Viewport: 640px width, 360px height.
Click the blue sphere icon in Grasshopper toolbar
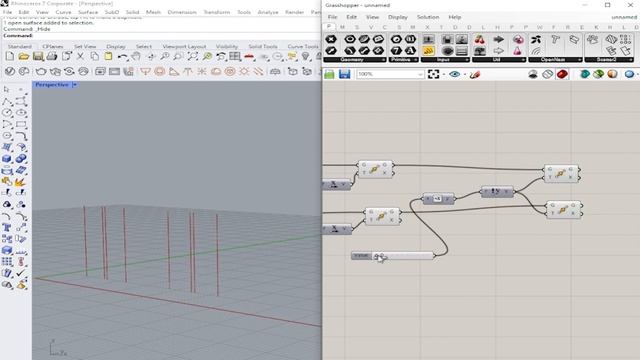click(629, 74)
